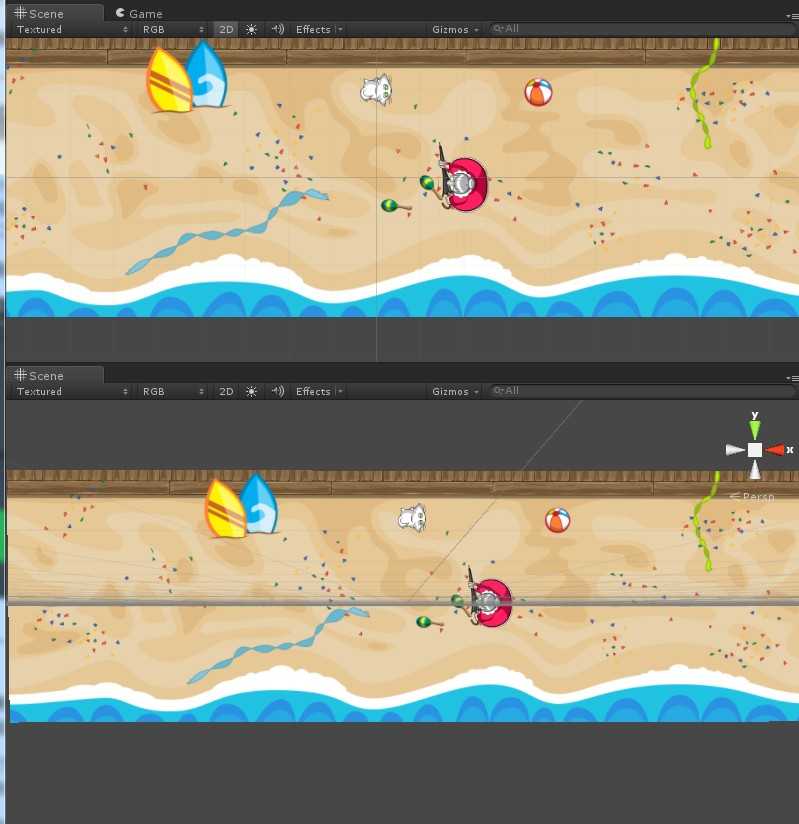The image size is (799, 824).
Task: Toggle audio speaker icon in top Scene view
Action: click(x=278, y=29)
